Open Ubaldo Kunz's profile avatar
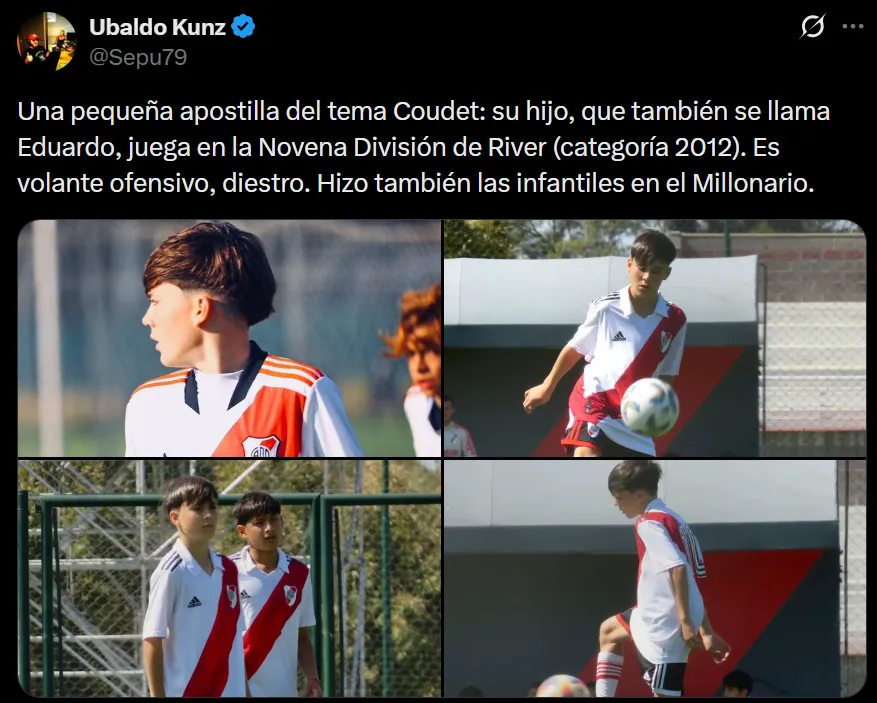 pyautogui.click(x=46, y=41)
